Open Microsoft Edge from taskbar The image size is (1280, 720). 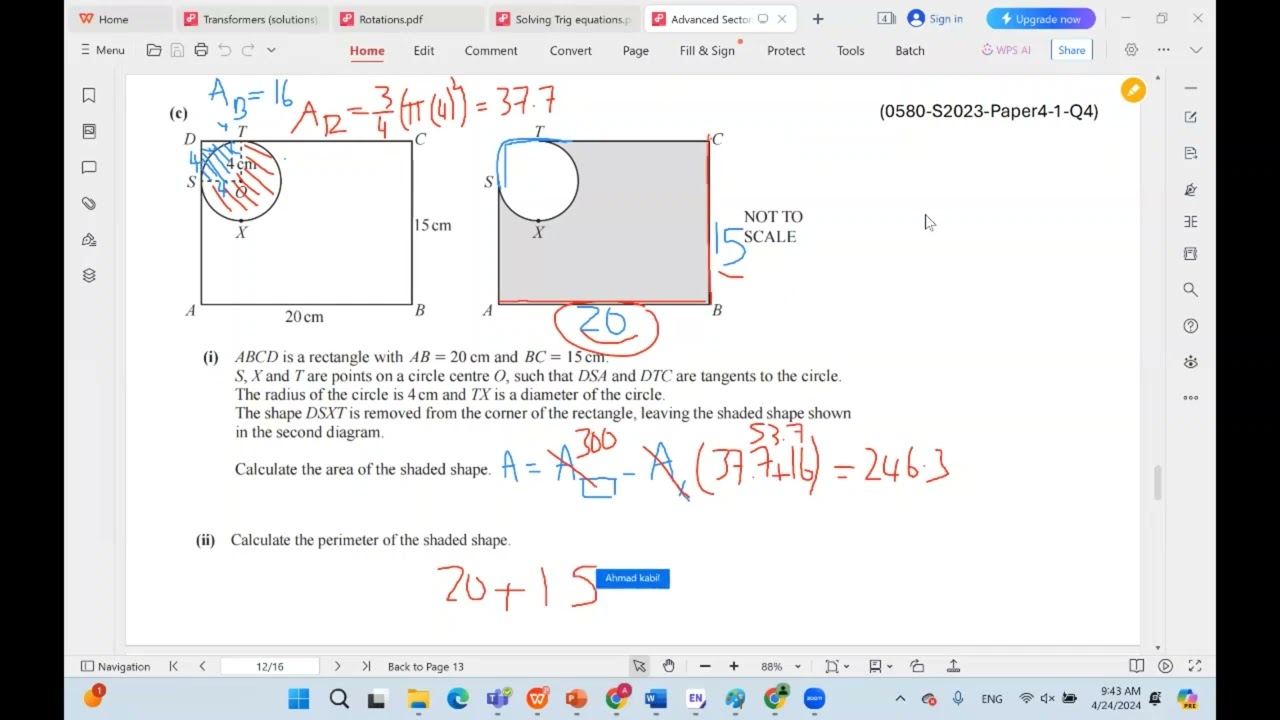[x=457, y=699]
